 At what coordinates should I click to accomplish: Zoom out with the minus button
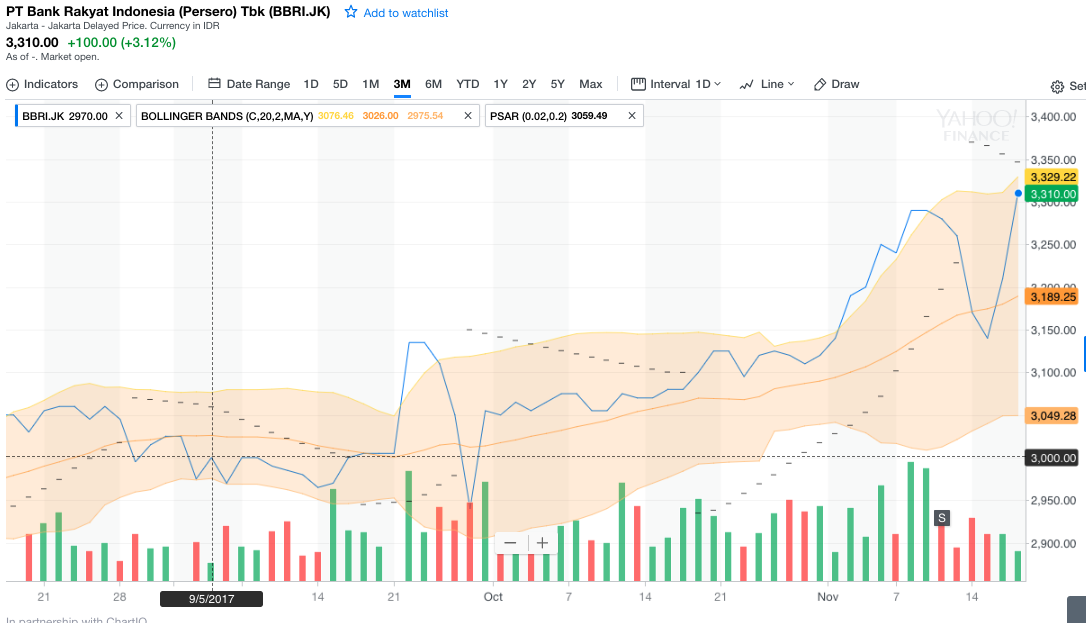point(510,543)
